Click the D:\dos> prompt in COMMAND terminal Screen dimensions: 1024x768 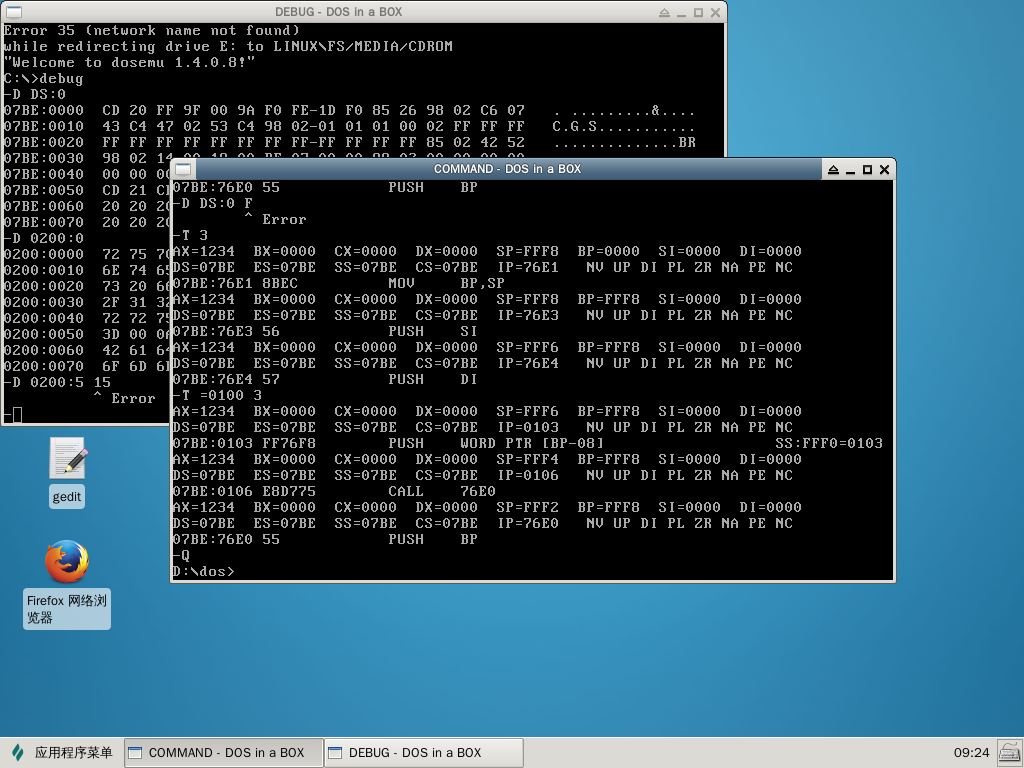point(205,571)
